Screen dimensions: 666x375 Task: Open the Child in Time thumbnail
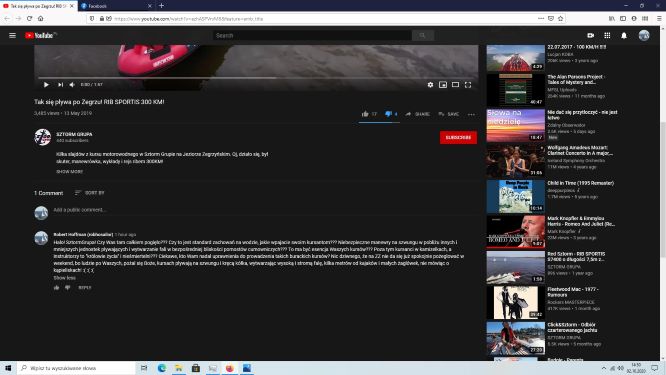pos(515,196)
